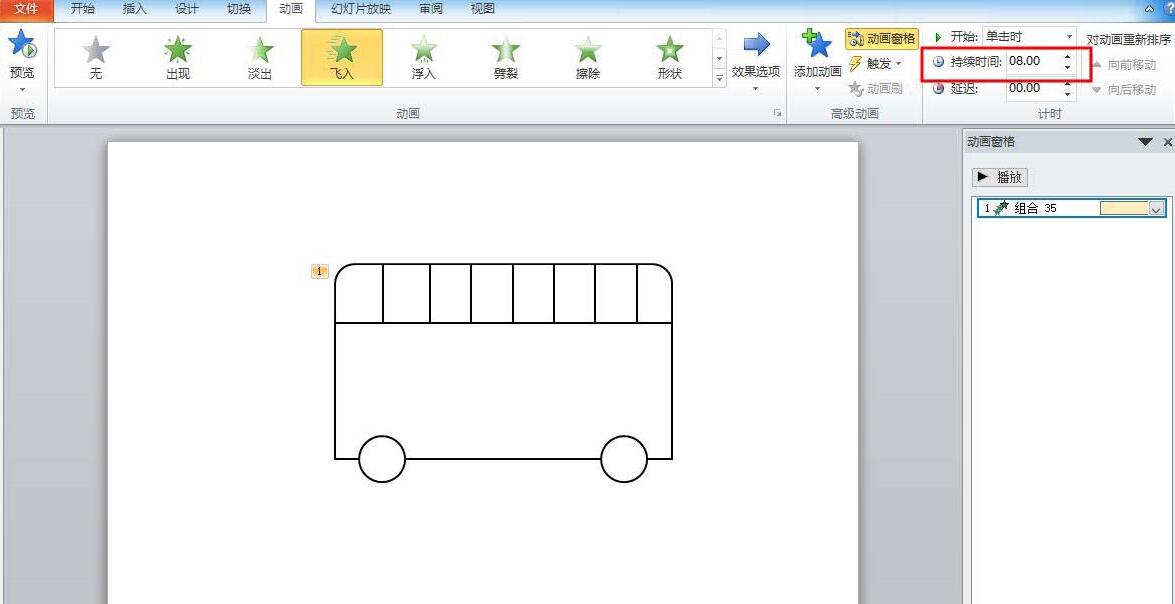Select the 无 (none) animation effect
This screenshot has height=604, width=1175.
96,58
